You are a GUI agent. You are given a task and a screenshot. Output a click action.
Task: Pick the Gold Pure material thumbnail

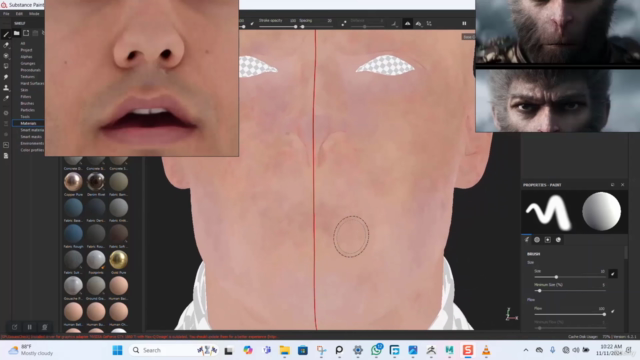click(118, 260)
